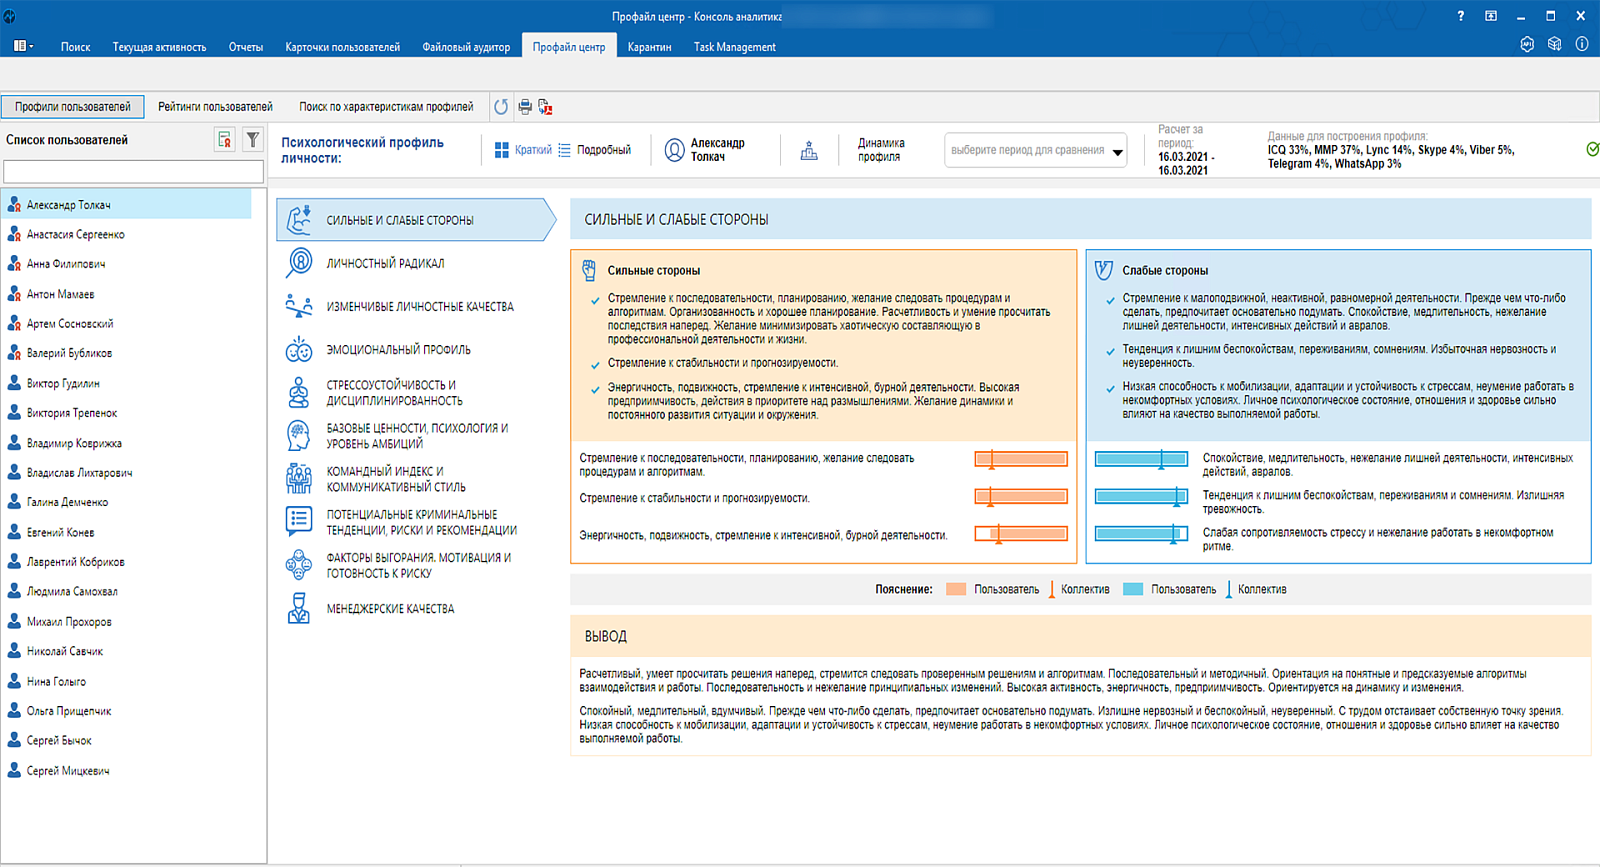Click the orange Пользователь legend swatch
This screenshot has height=867, width=1600.
click(956, 589)
